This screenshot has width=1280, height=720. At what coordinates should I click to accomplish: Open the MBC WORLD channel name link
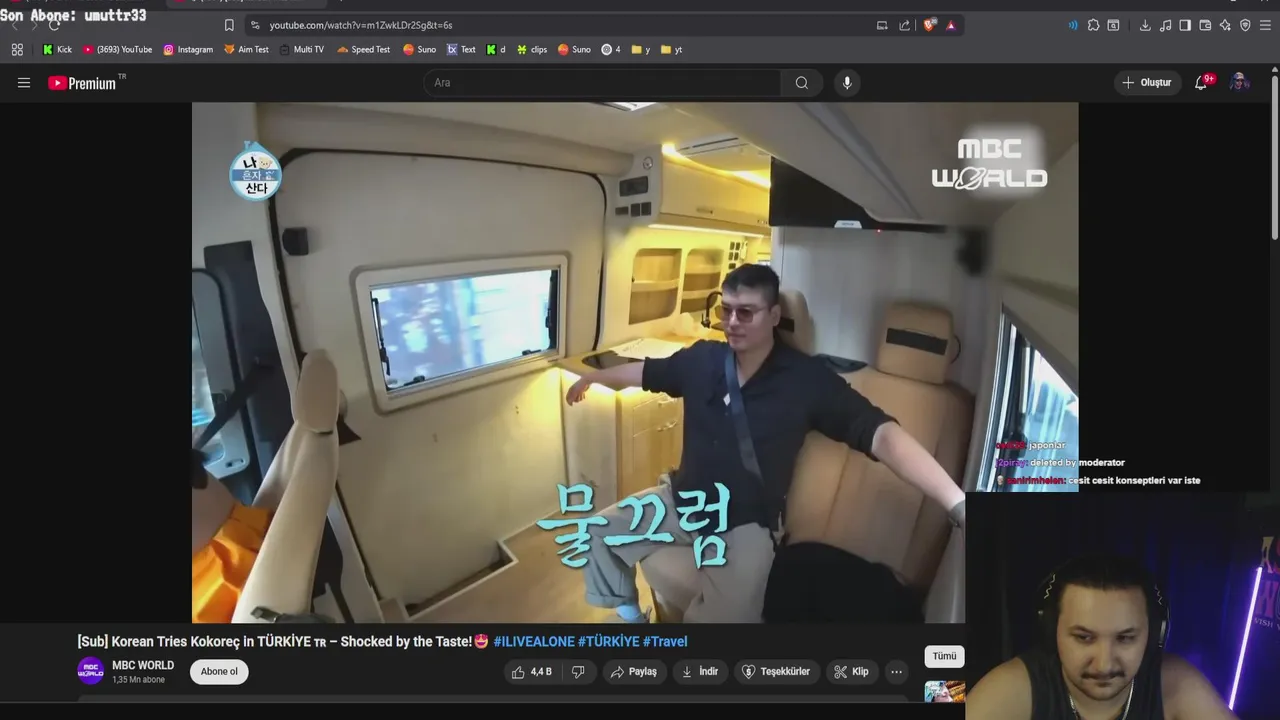(x=143, y=665)
